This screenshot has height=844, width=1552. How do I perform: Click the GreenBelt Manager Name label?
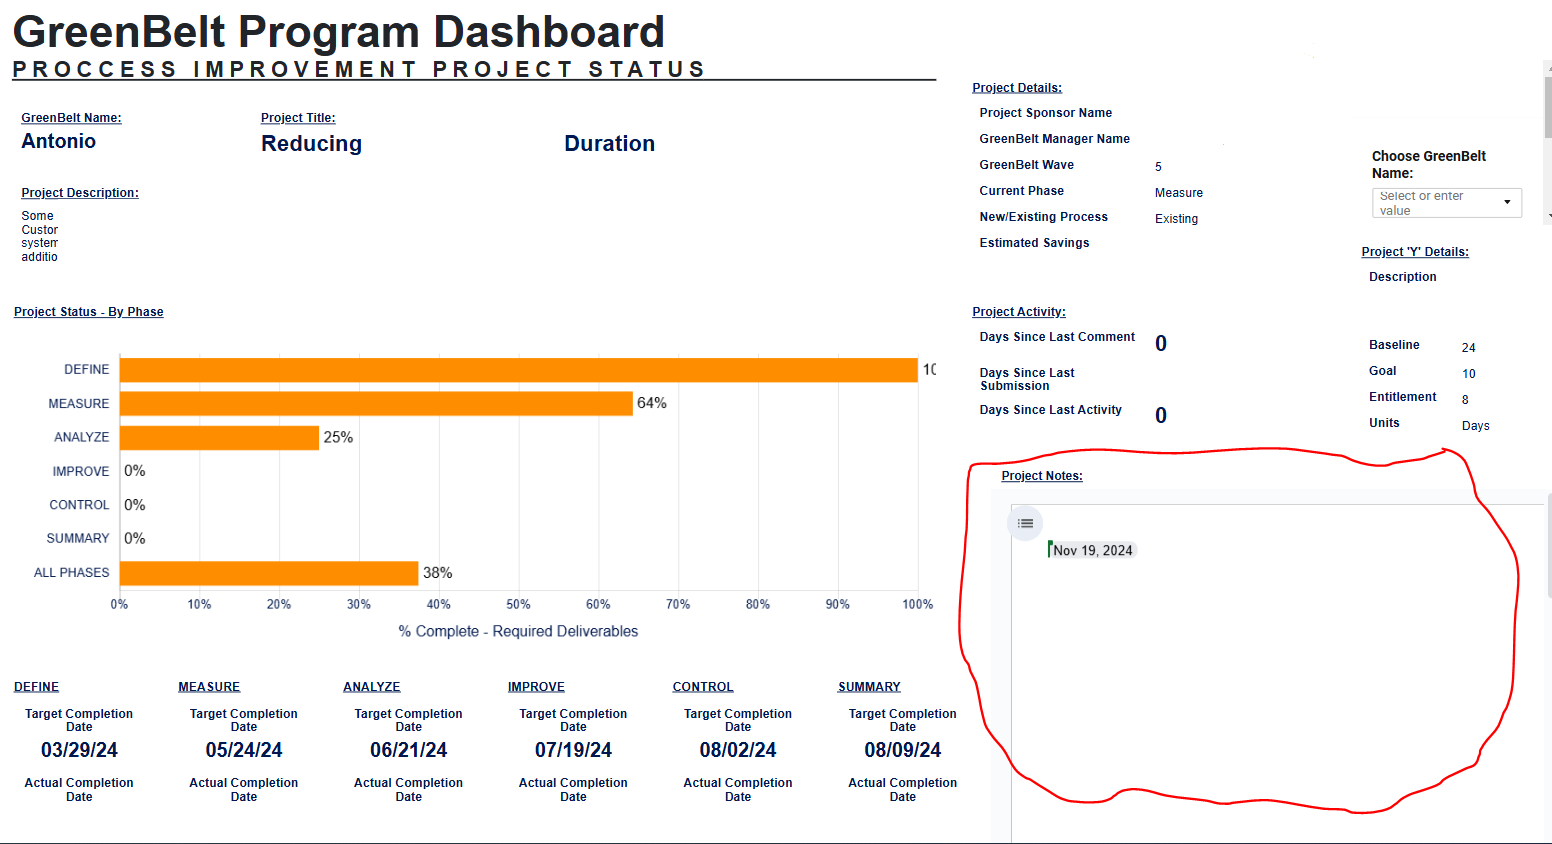click(x=1055, y=139)
